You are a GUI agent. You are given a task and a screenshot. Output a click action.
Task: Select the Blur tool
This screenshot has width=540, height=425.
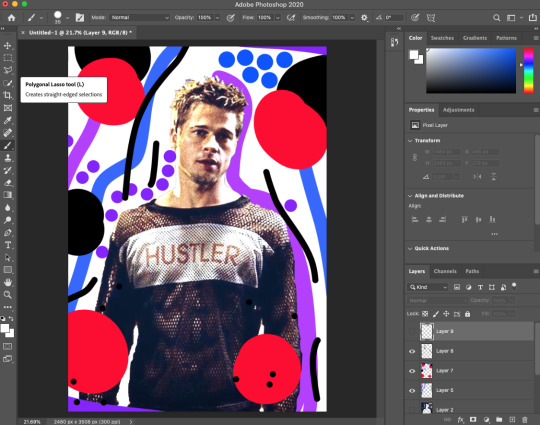8,207
